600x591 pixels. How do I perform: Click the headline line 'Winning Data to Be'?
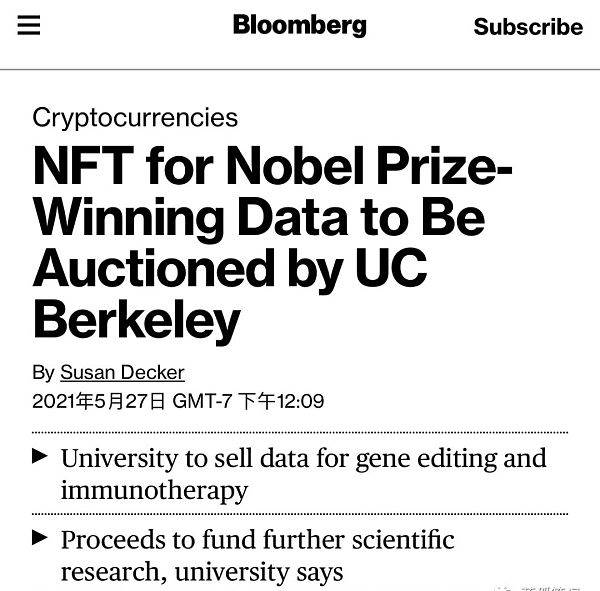point(259,217)
